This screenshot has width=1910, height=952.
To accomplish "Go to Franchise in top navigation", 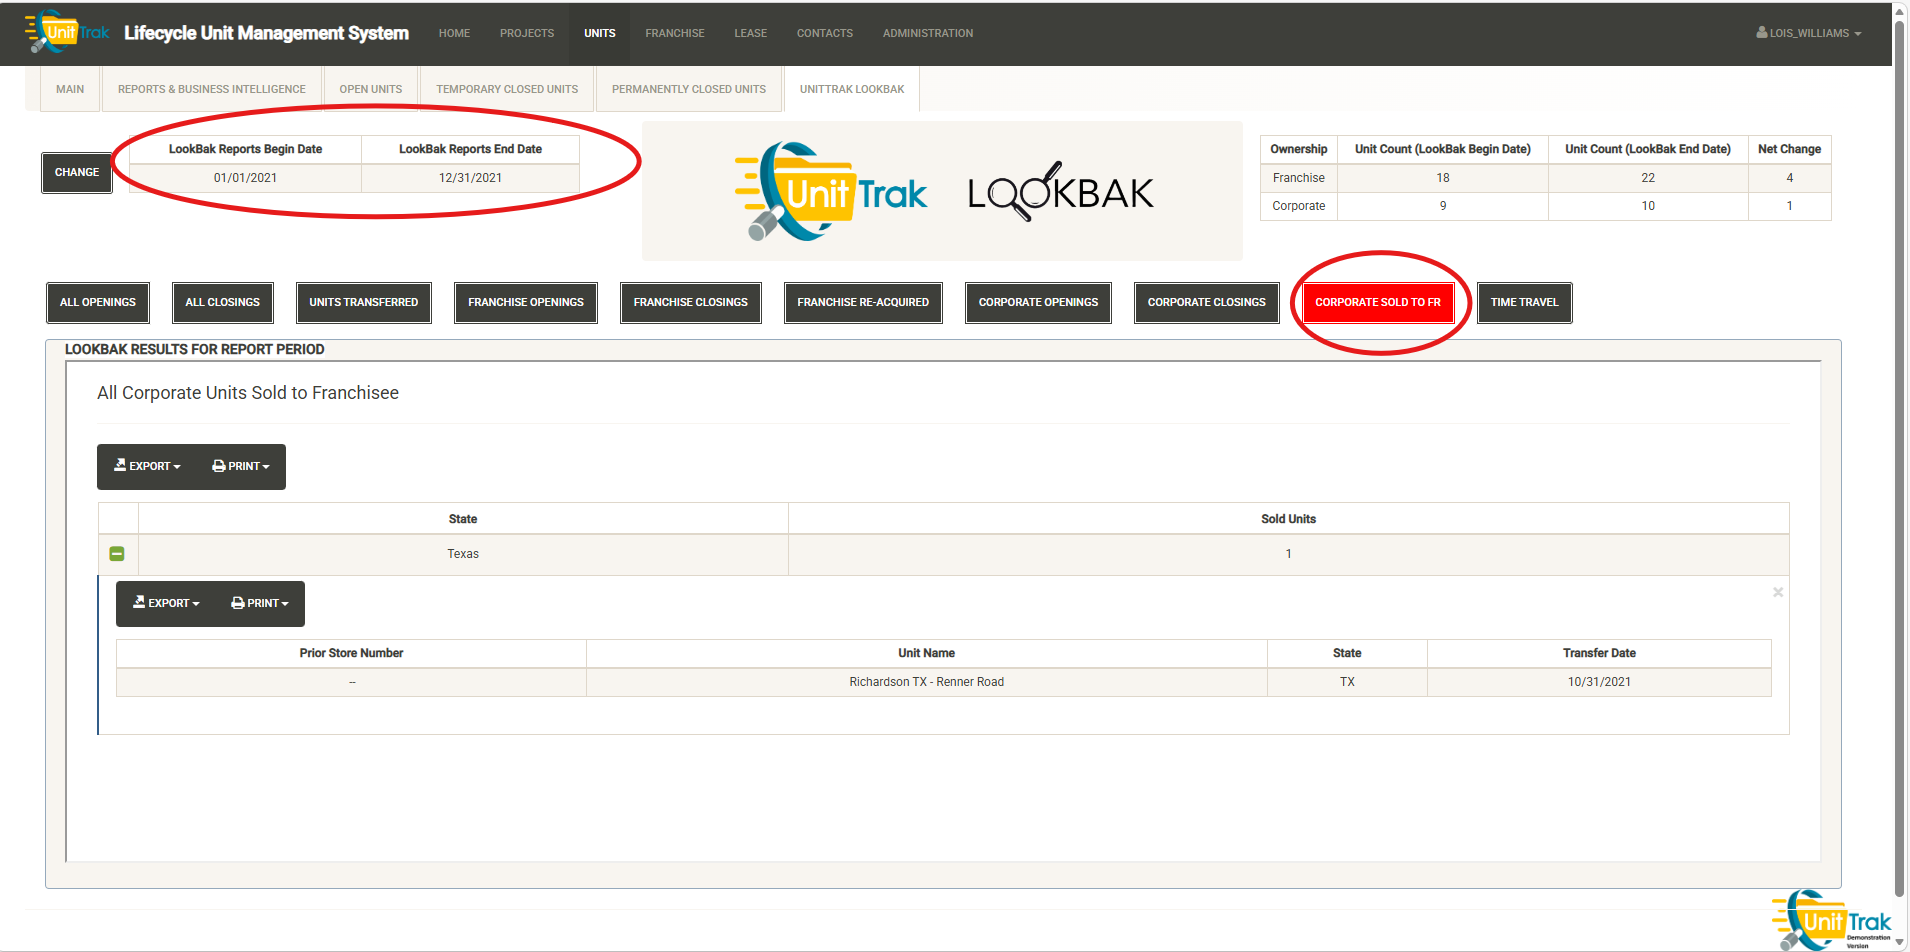I will [674, 33].
